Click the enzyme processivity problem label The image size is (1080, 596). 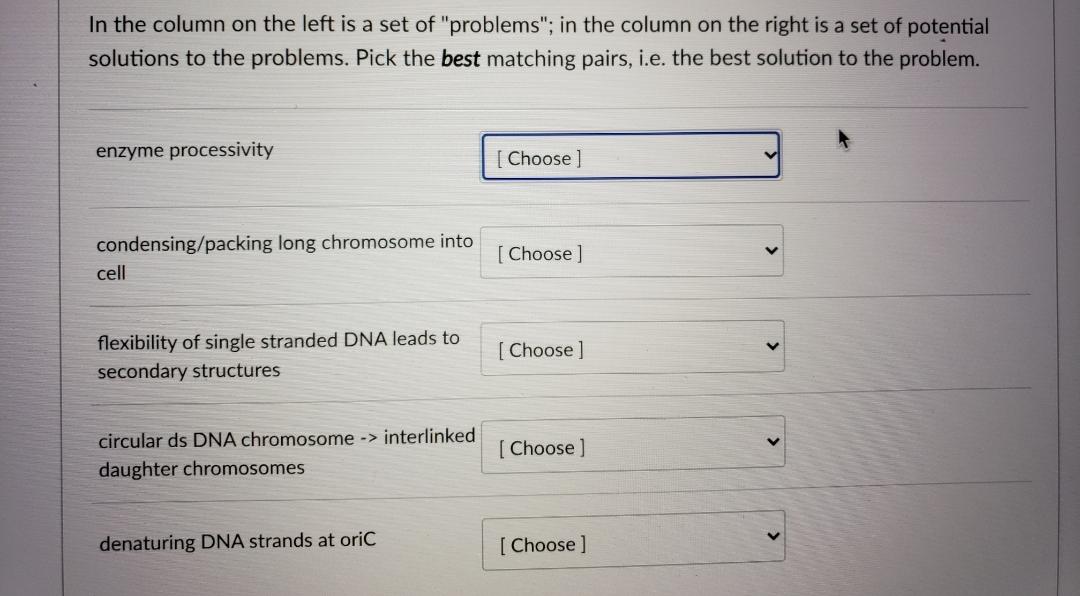(185, 150)
